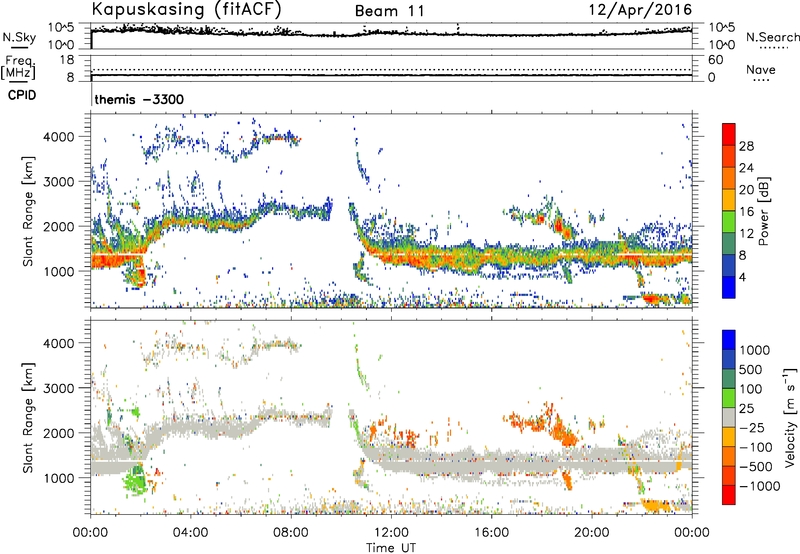Select the blue bottom segment of power colorbar
The image size is (800, 554).
pyautogui.click(x=729, y=287)
